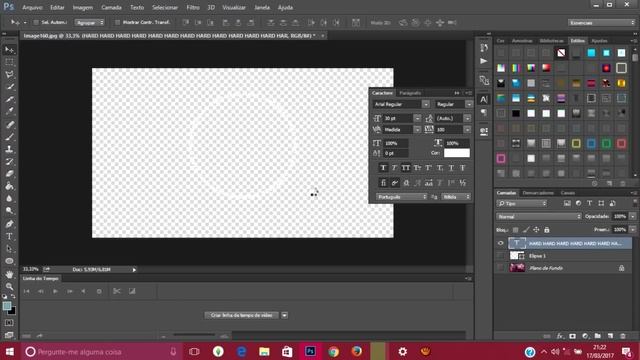Switch to the Parágrafo tab
This screenshot has height=360, width=640.
coord(410,93)
